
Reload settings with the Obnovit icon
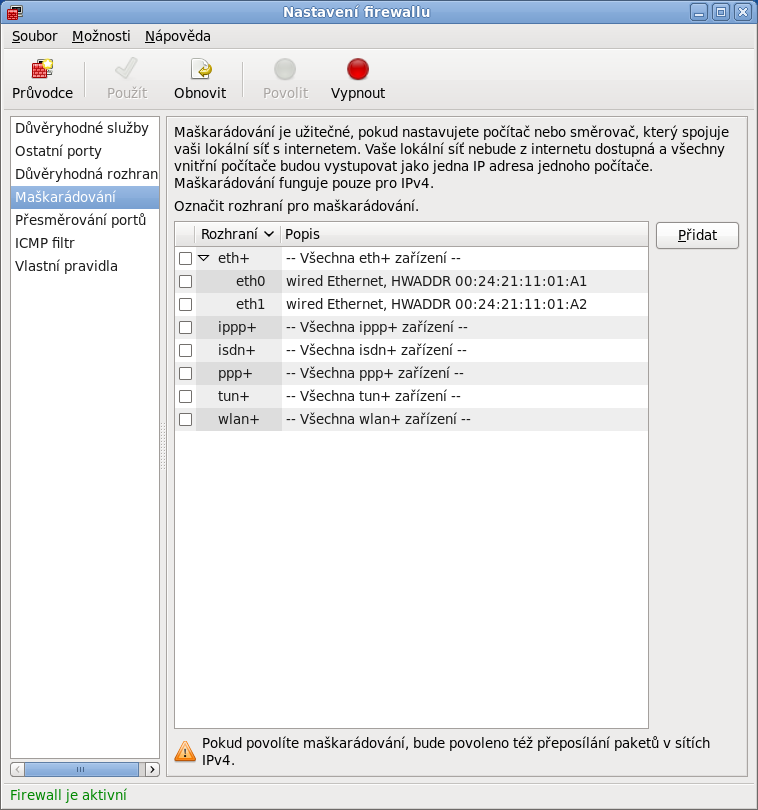coord(200,69)
